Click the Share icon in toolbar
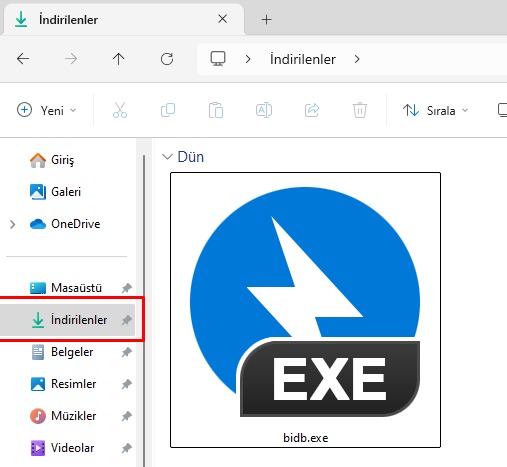This screenshot has width=507, height=467. point(312,110)
